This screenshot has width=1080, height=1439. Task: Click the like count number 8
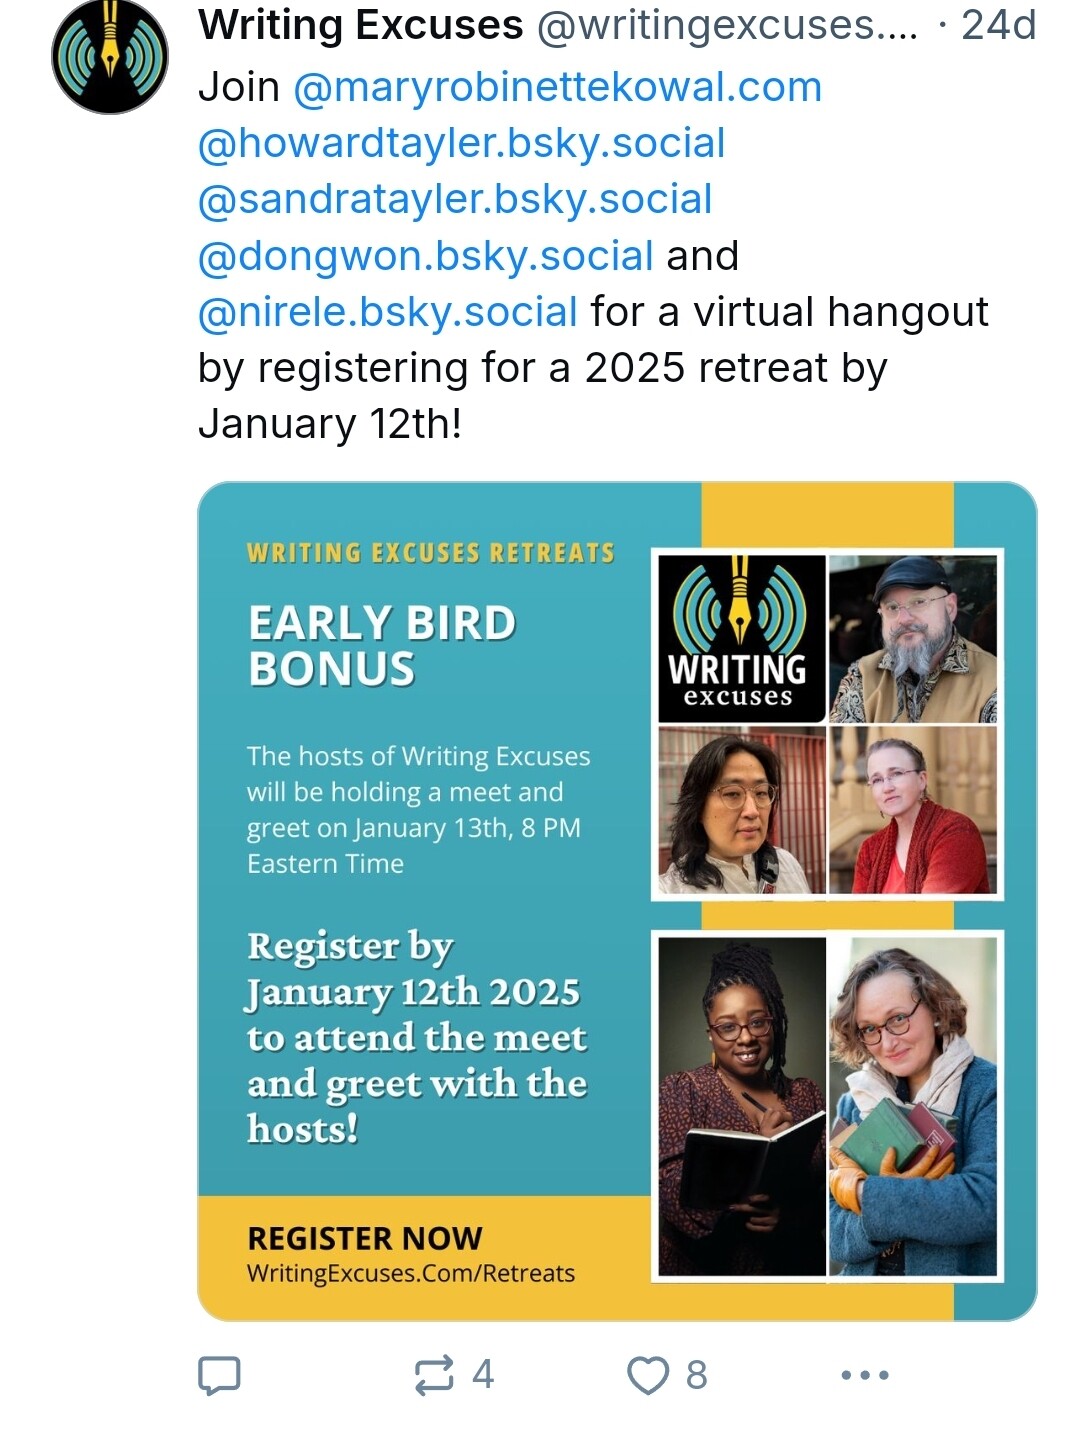(x=697, y=1375)
